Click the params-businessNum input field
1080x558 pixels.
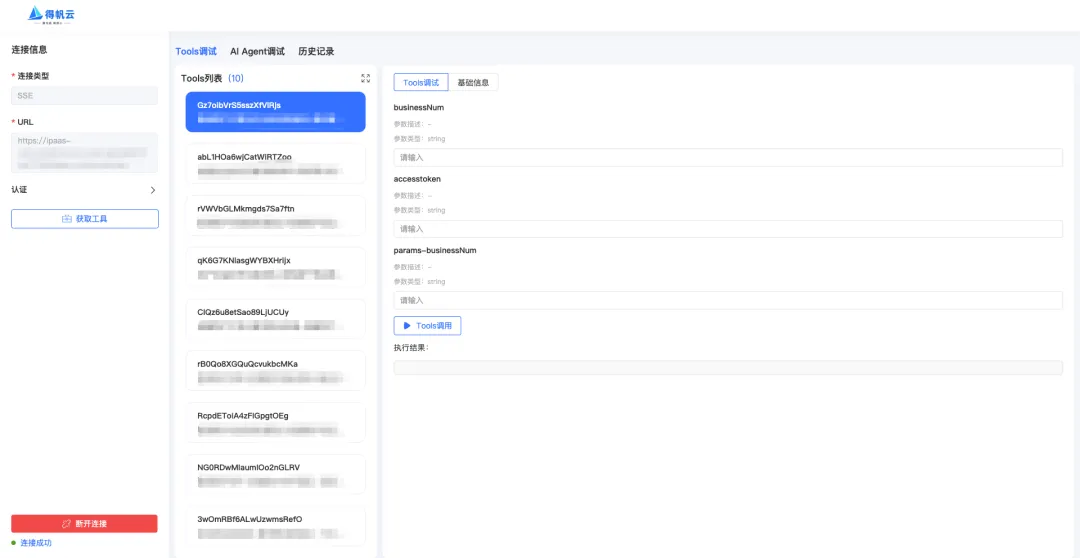[x=728, y=300]
